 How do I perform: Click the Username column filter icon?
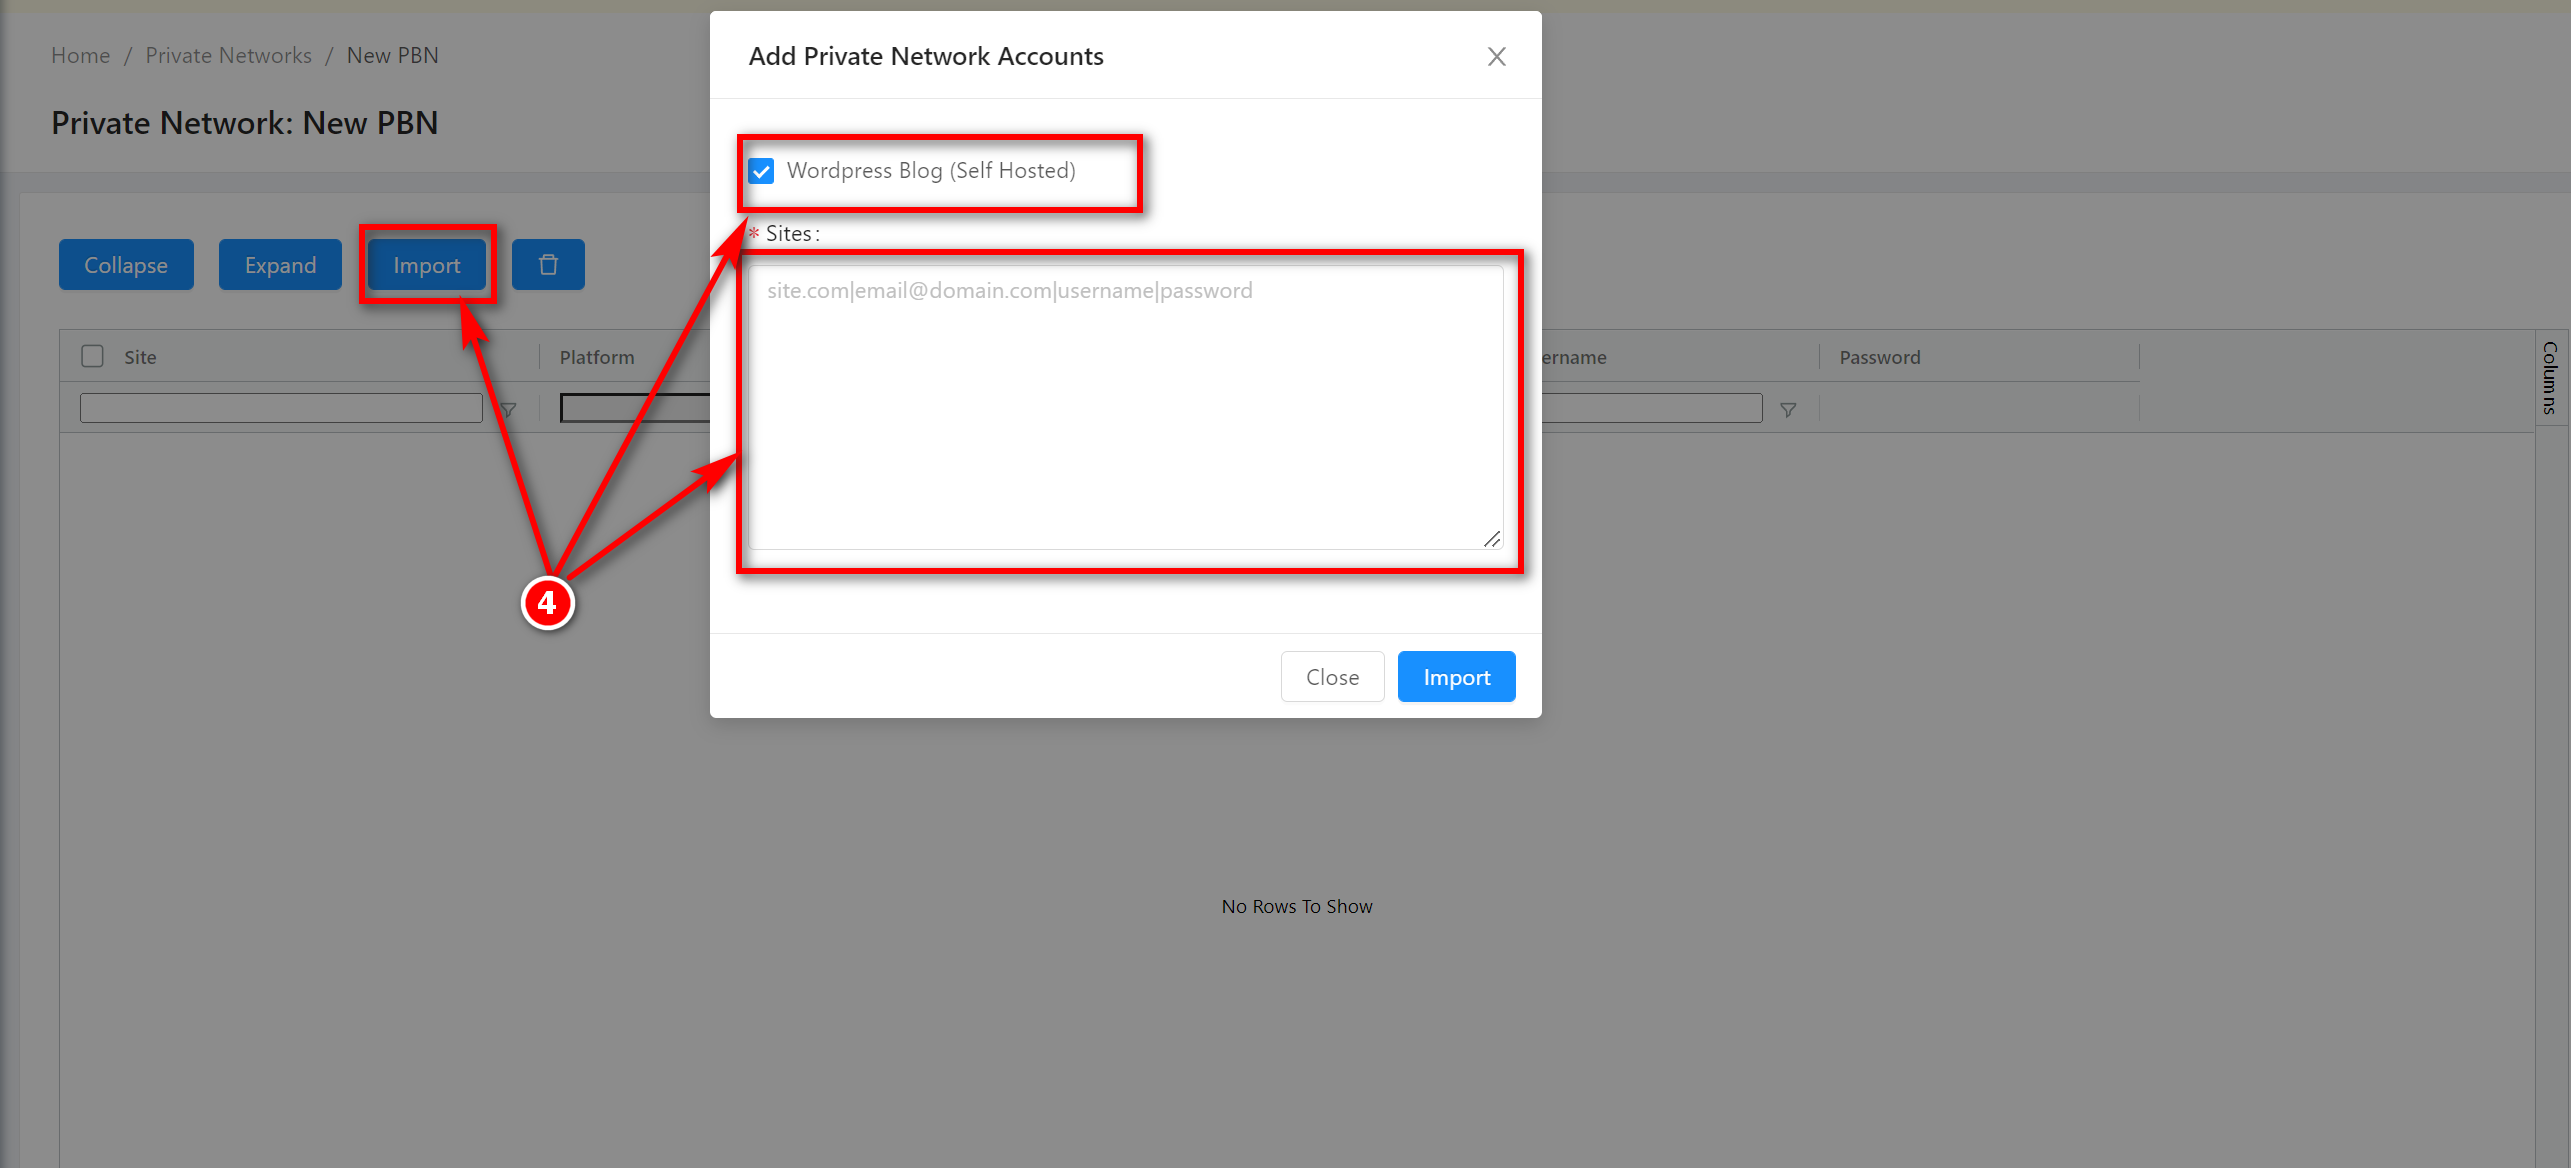(1788, 410)
